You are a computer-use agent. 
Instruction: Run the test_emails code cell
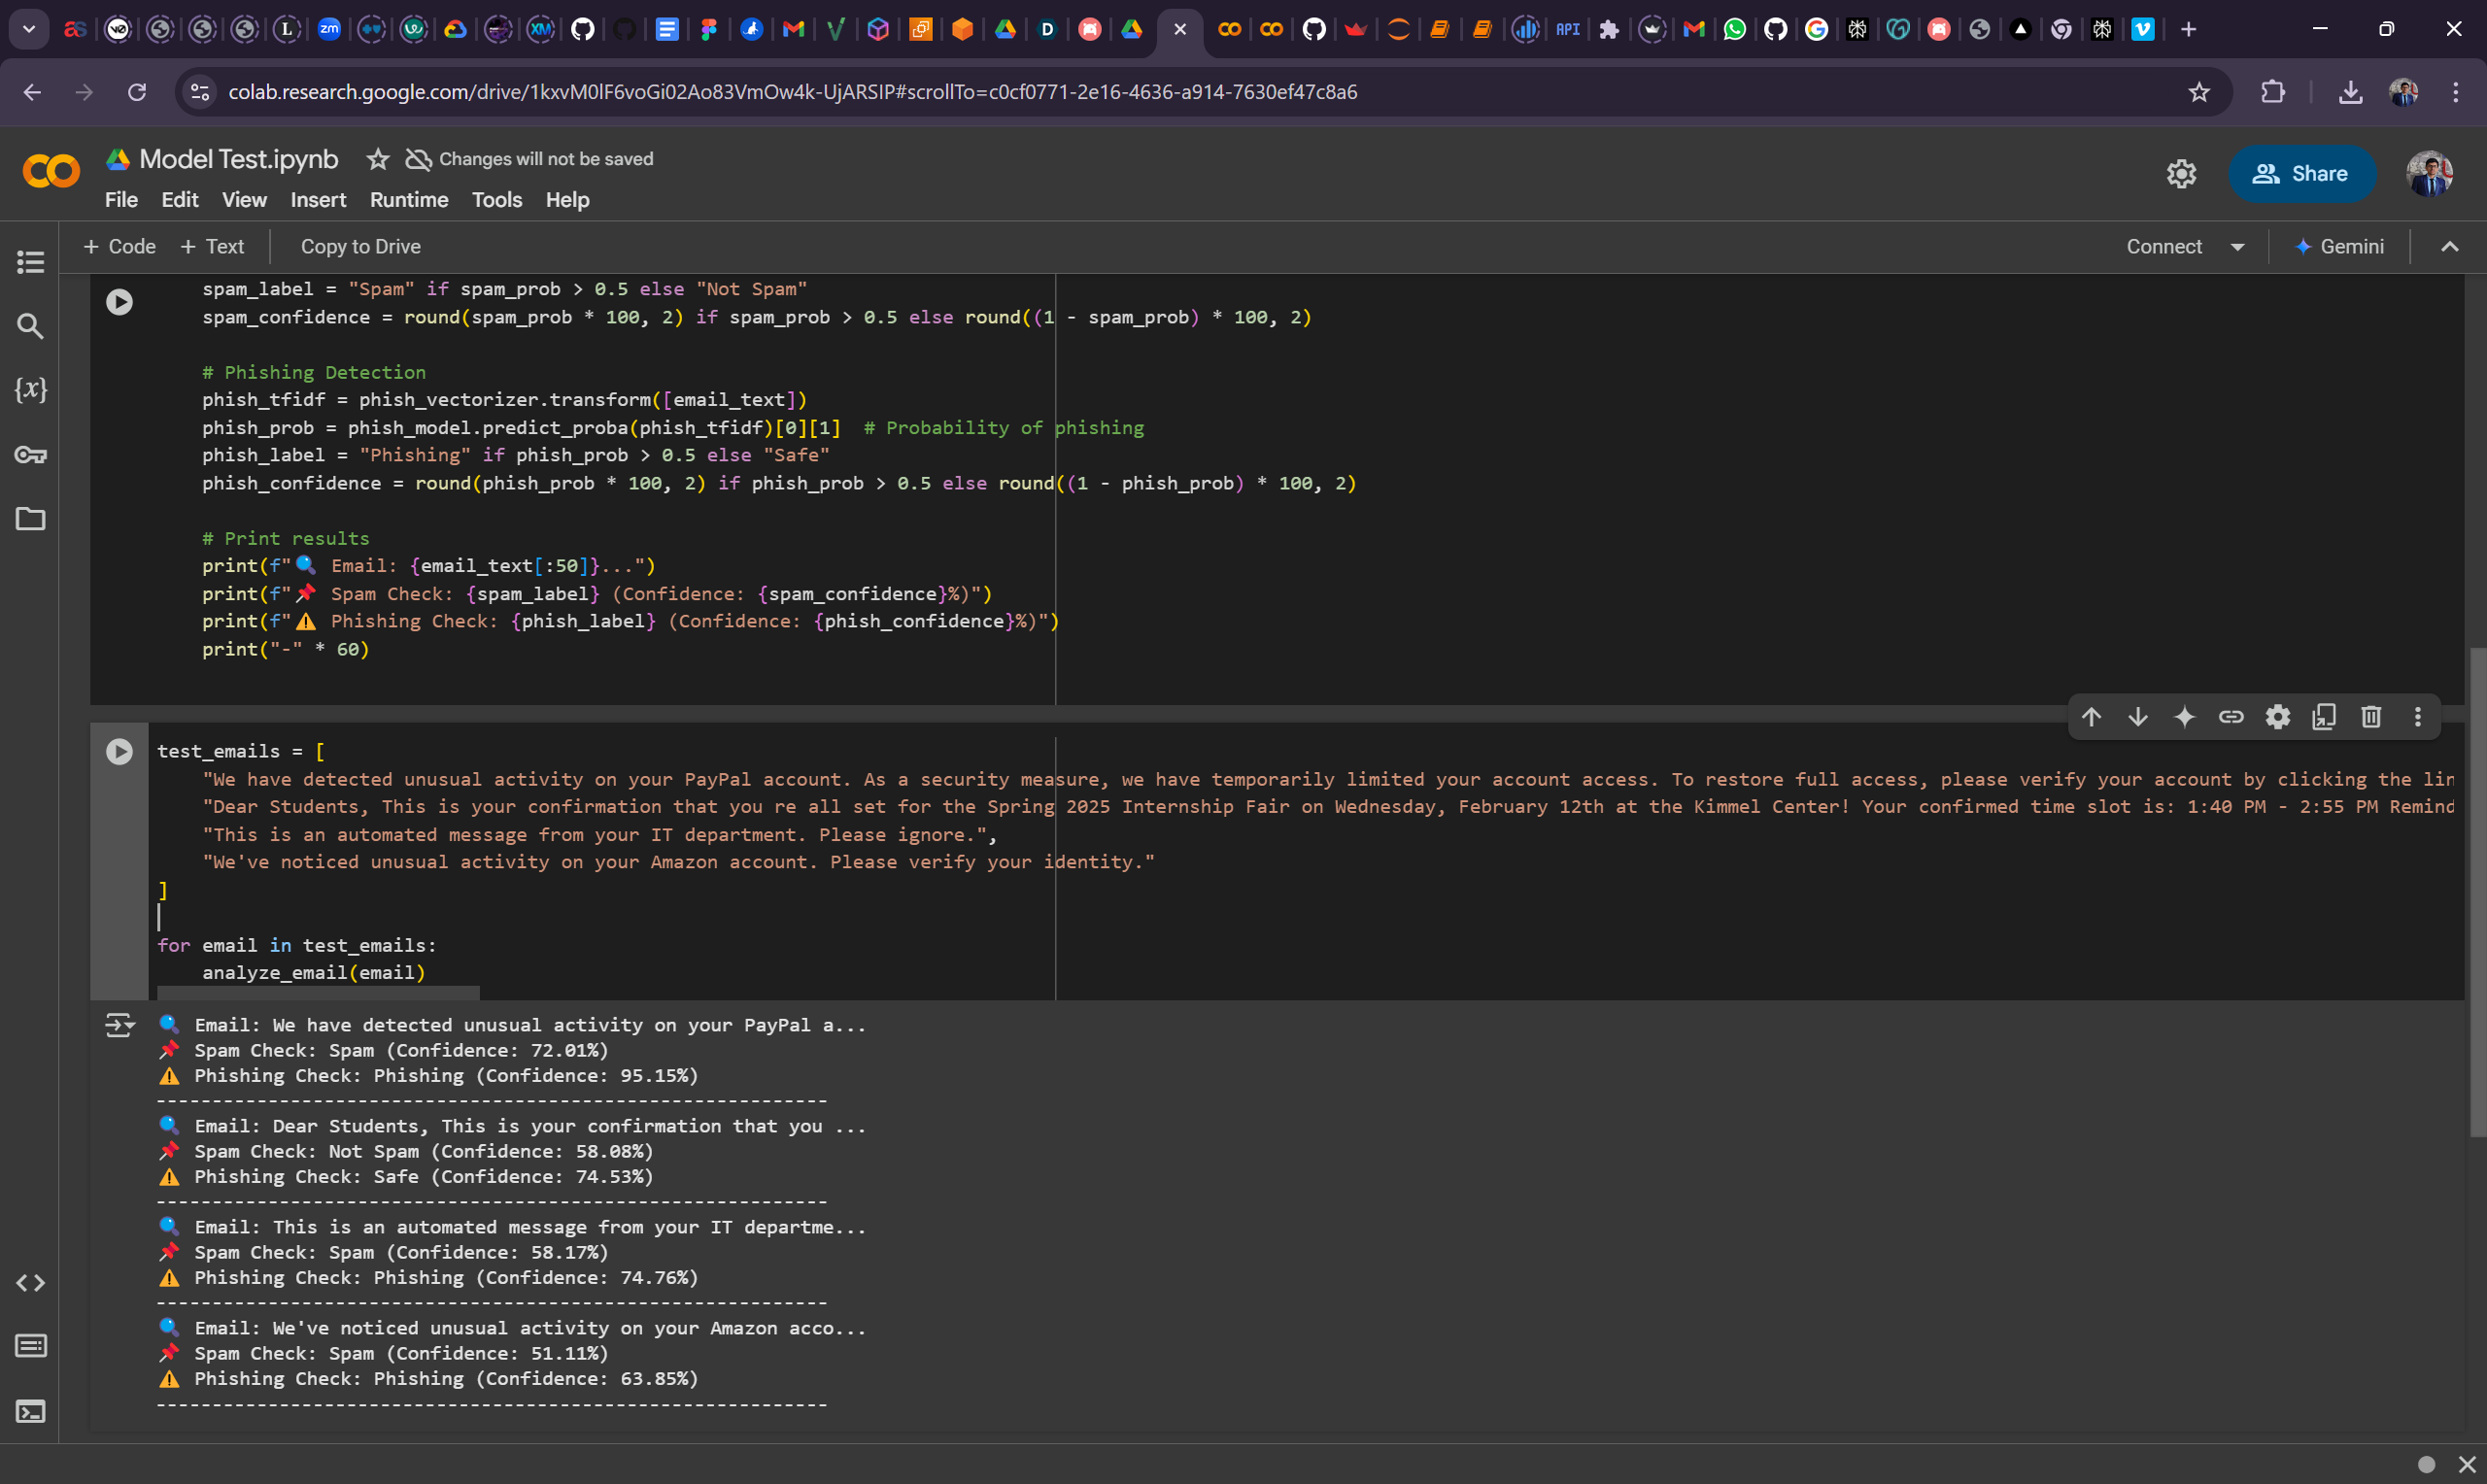pyautogui.click(x=119, y=751)
